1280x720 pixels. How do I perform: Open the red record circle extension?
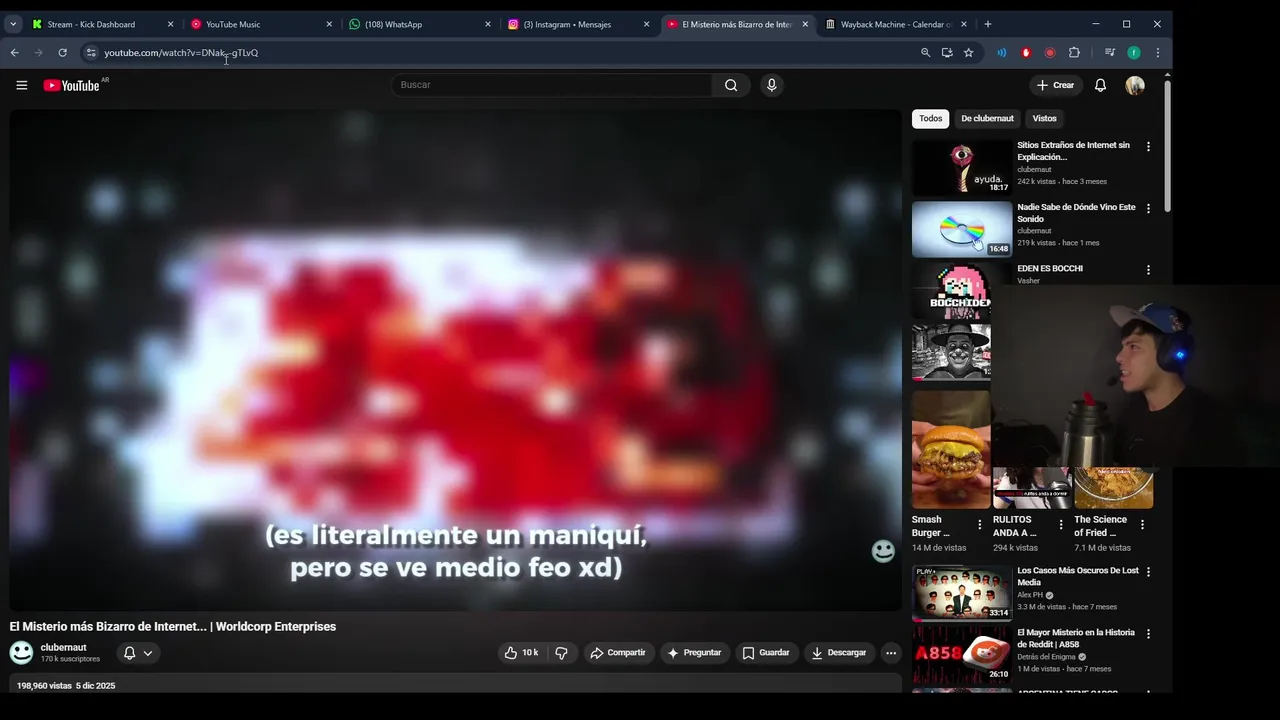[1049, 52]
